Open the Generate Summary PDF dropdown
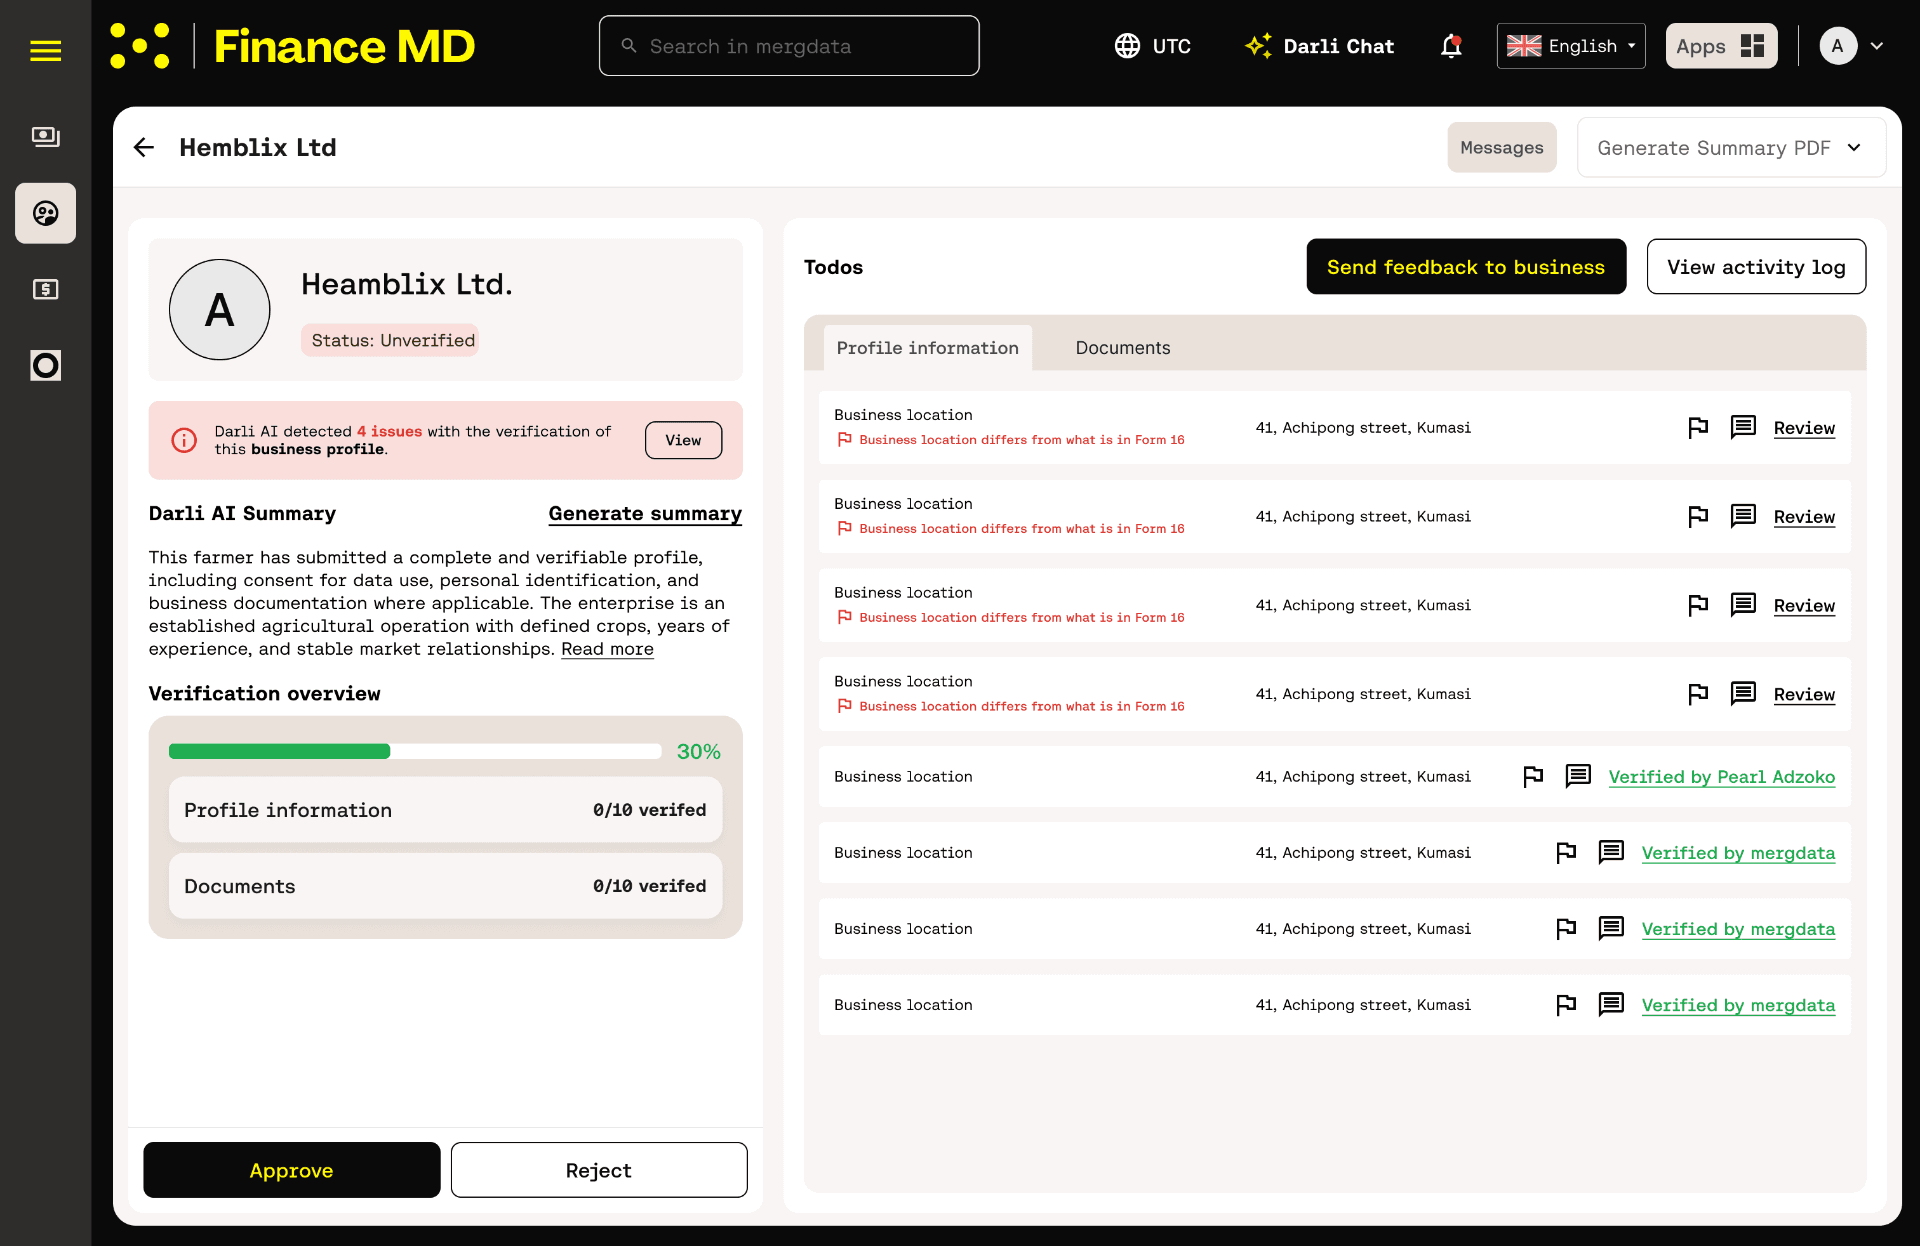1920x1246 pixels. (x=1731, y=148)
